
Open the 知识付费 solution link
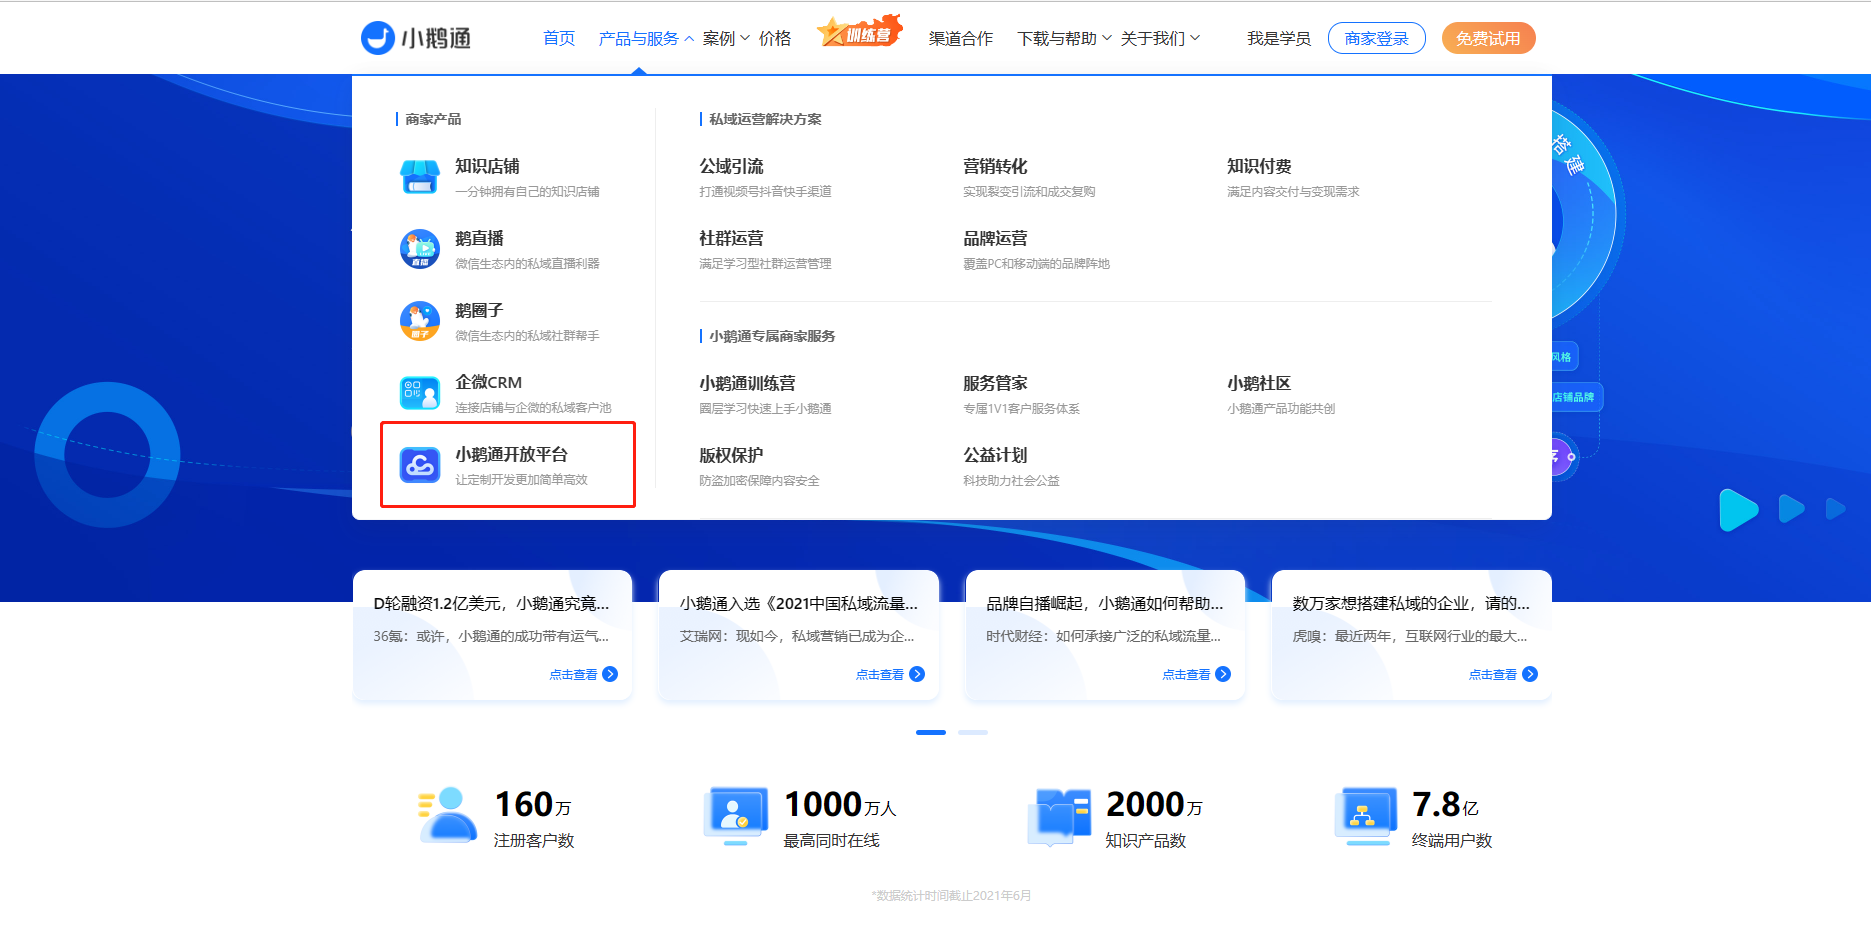(1259, 166)
